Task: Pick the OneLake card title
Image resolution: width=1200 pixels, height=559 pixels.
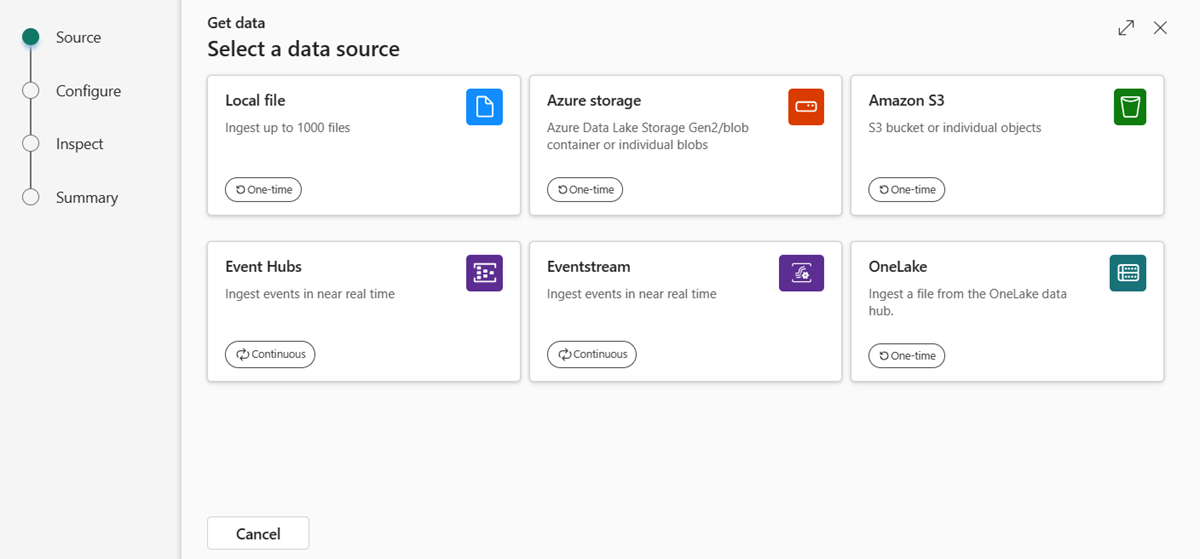Action: pyautogui.click(x=898, y=266)
